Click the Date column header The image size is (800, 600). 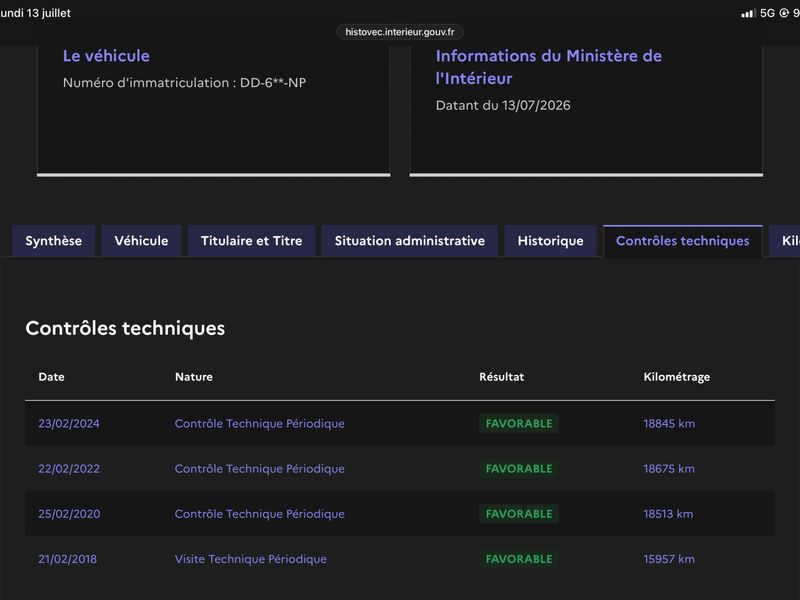[52, 377]
